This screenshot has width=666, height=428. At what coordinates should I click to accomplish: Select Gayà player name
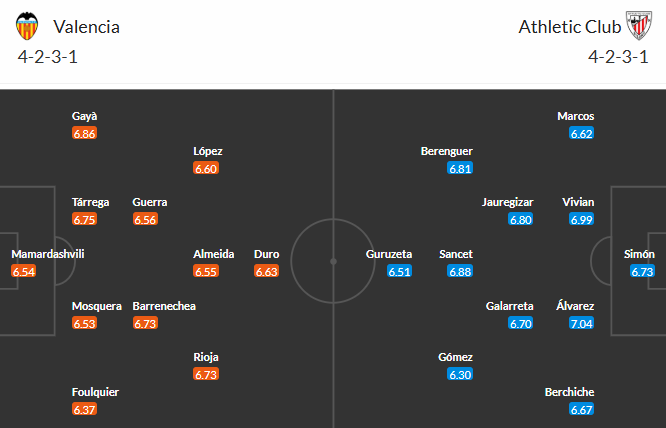[85, 116]
